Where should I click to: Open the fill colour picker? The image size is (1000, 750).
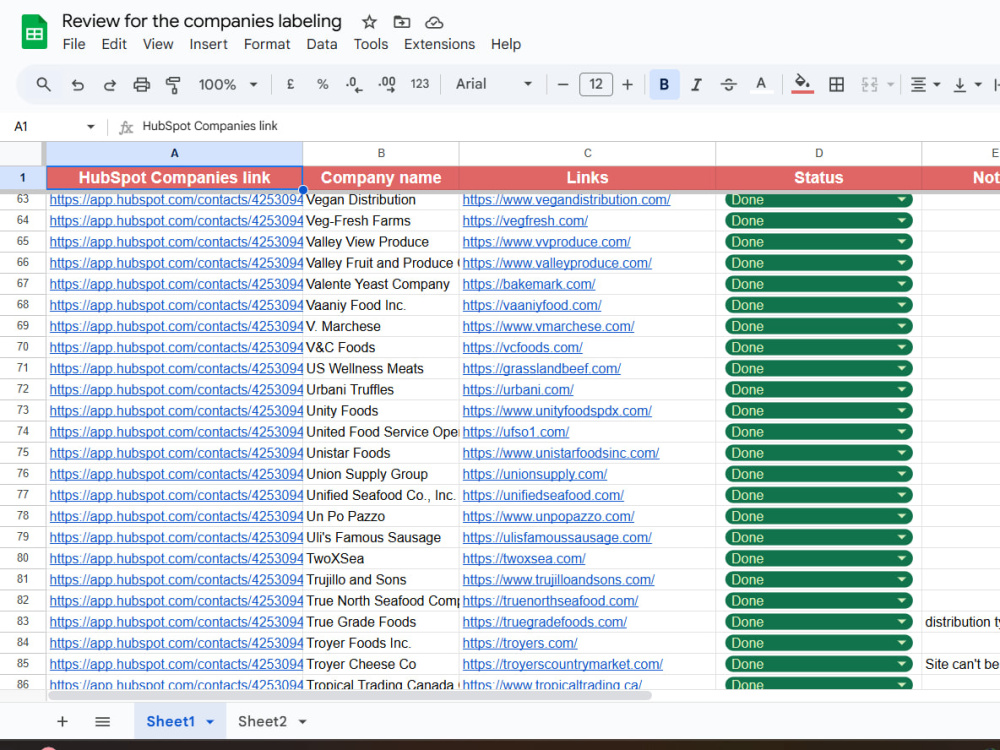click(802, 84)
